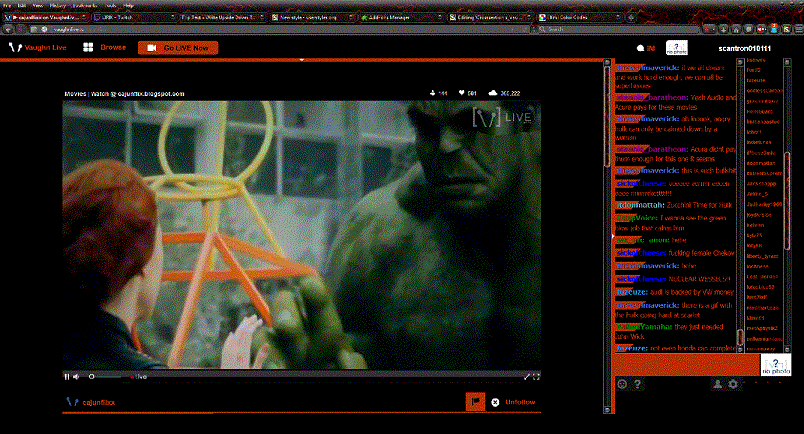Report the channel with the flag button
Image resolution: width=804 pixels, height=434 pixels.
[x=475, y=402]
